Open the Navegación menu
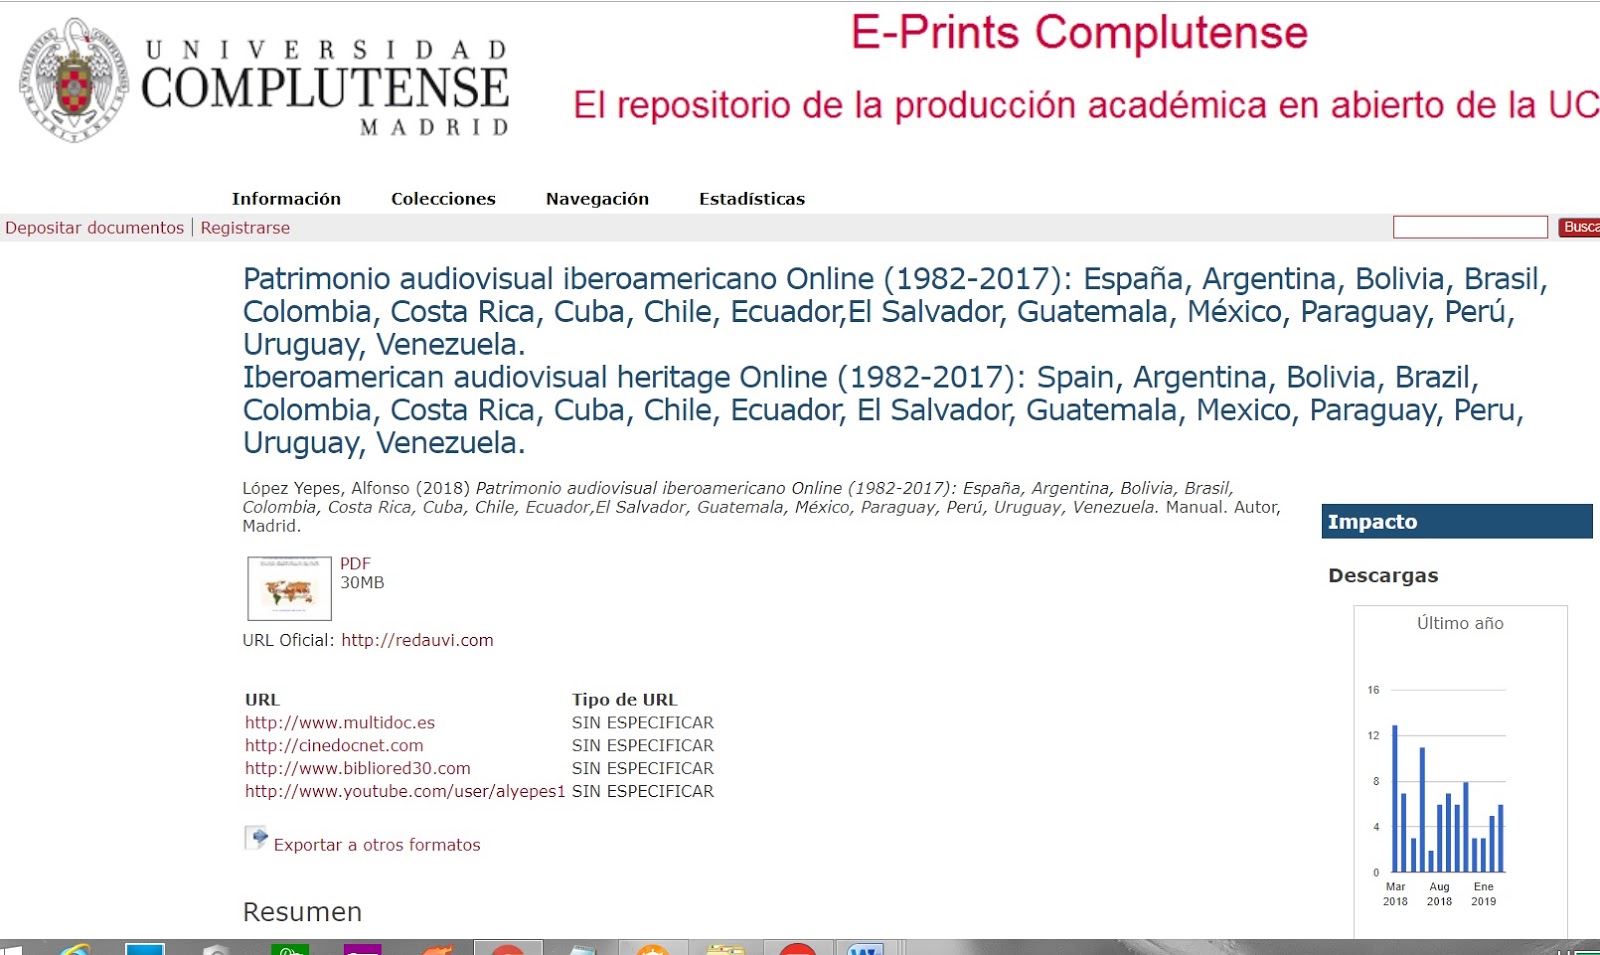 pyautogui.click(x=597, y=199)
